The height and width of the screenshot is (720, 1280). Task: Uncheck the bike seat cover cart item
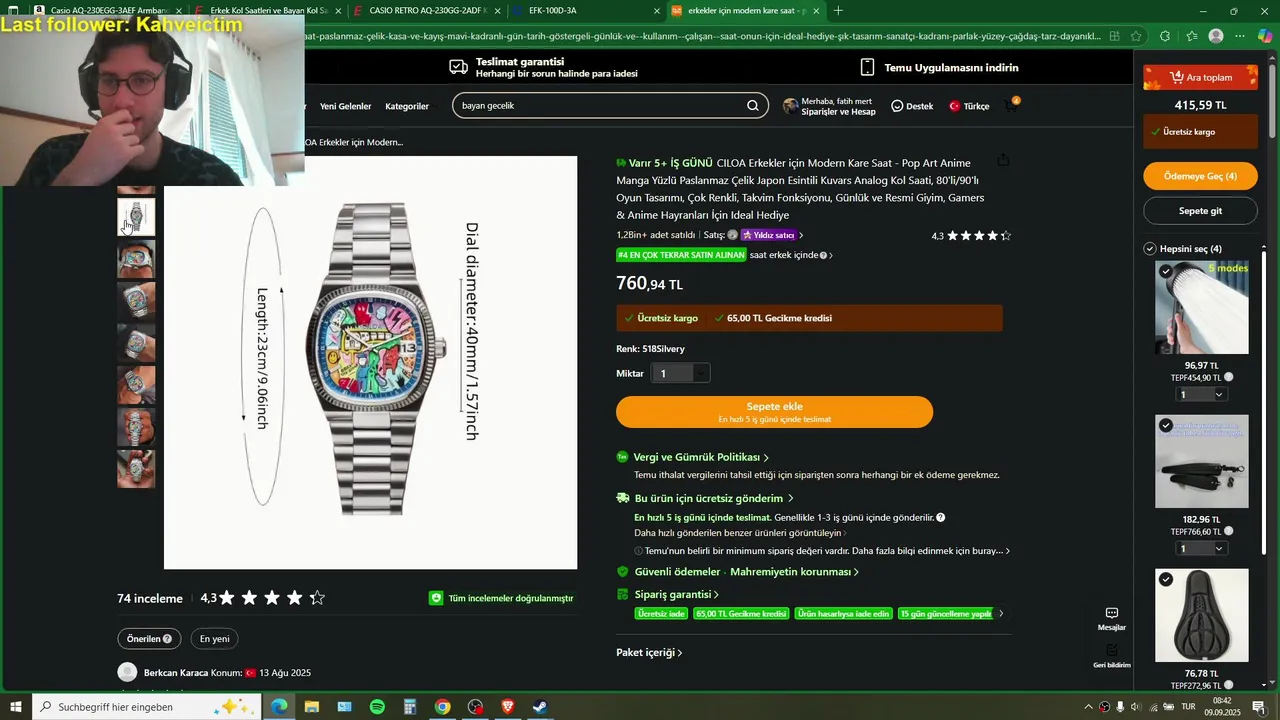click(1166, 579)
